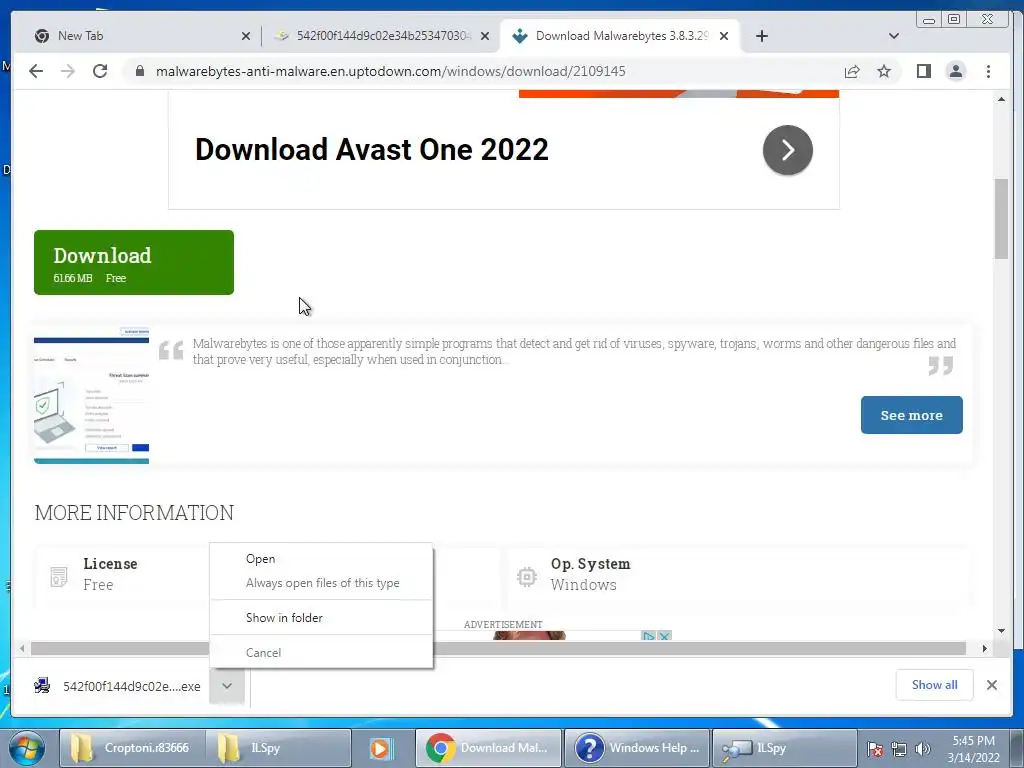Click the downloaded 542f00f144d9c02e exe file
1024x768 pixels.
coord(118,686)
